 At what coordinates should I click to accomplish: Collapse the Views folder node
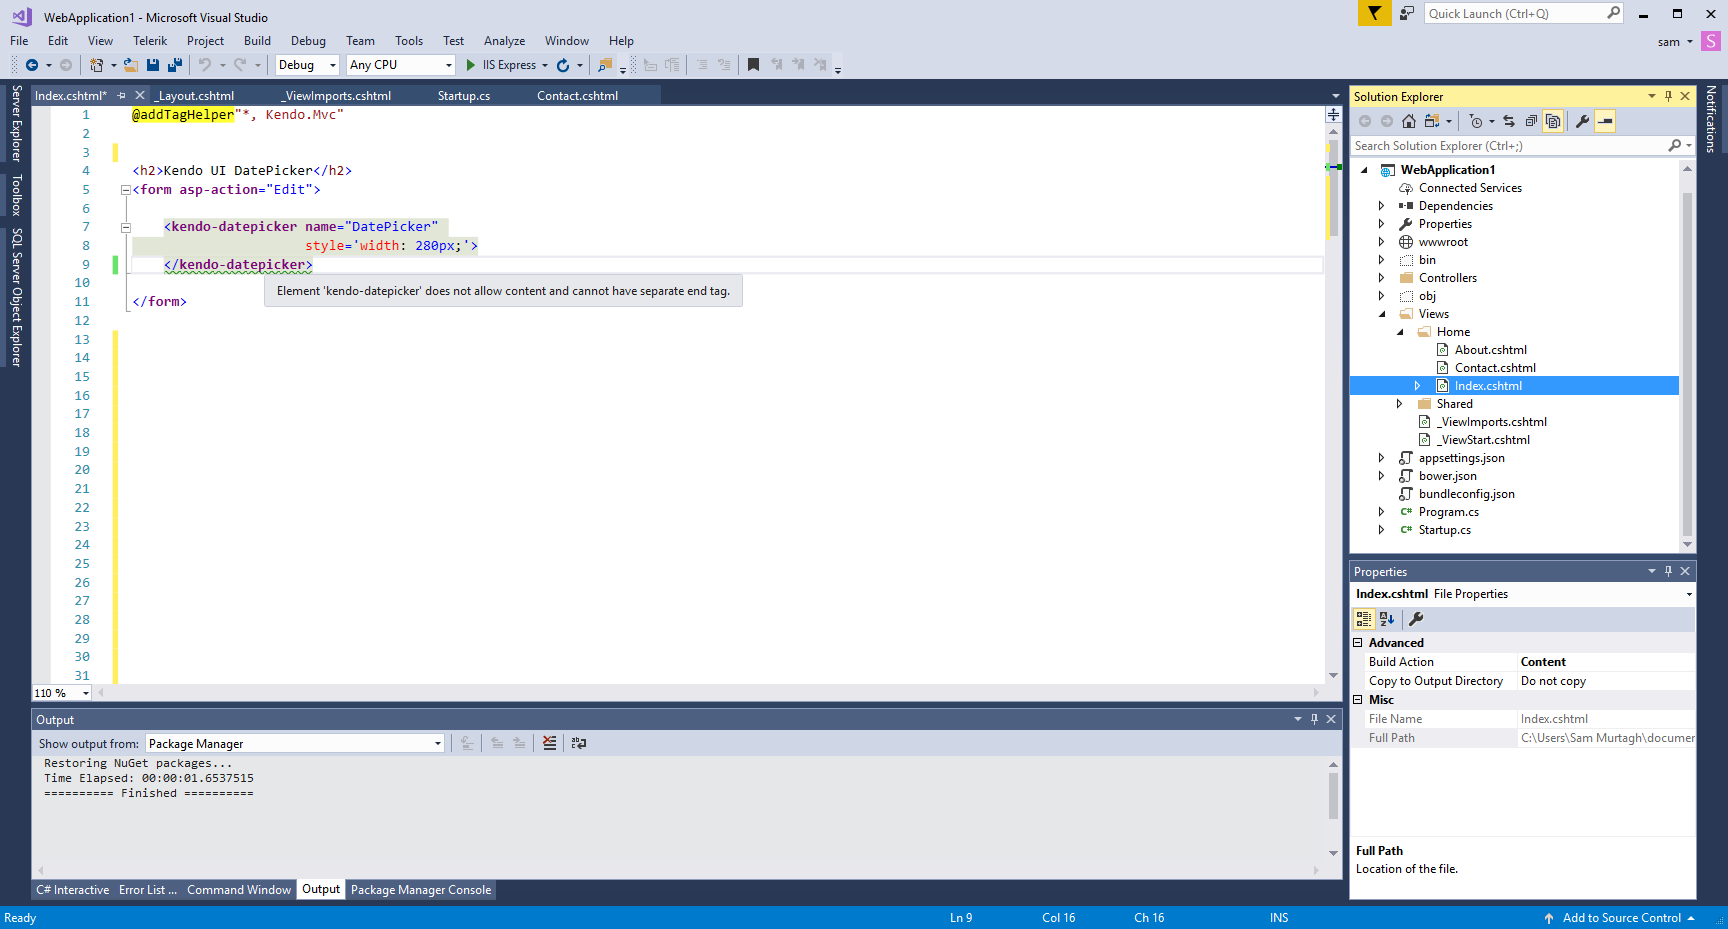1382,314
